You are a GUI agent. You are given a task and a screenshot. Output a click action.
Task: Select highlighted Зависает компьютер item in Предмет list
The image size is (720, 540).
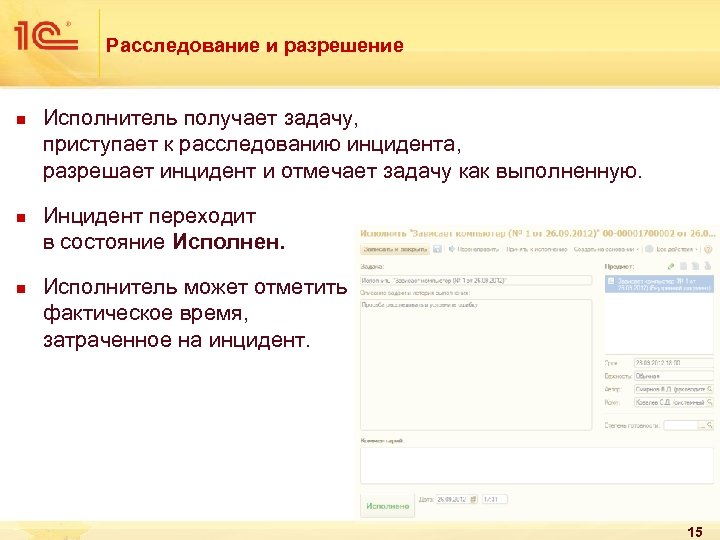(659, 284)
